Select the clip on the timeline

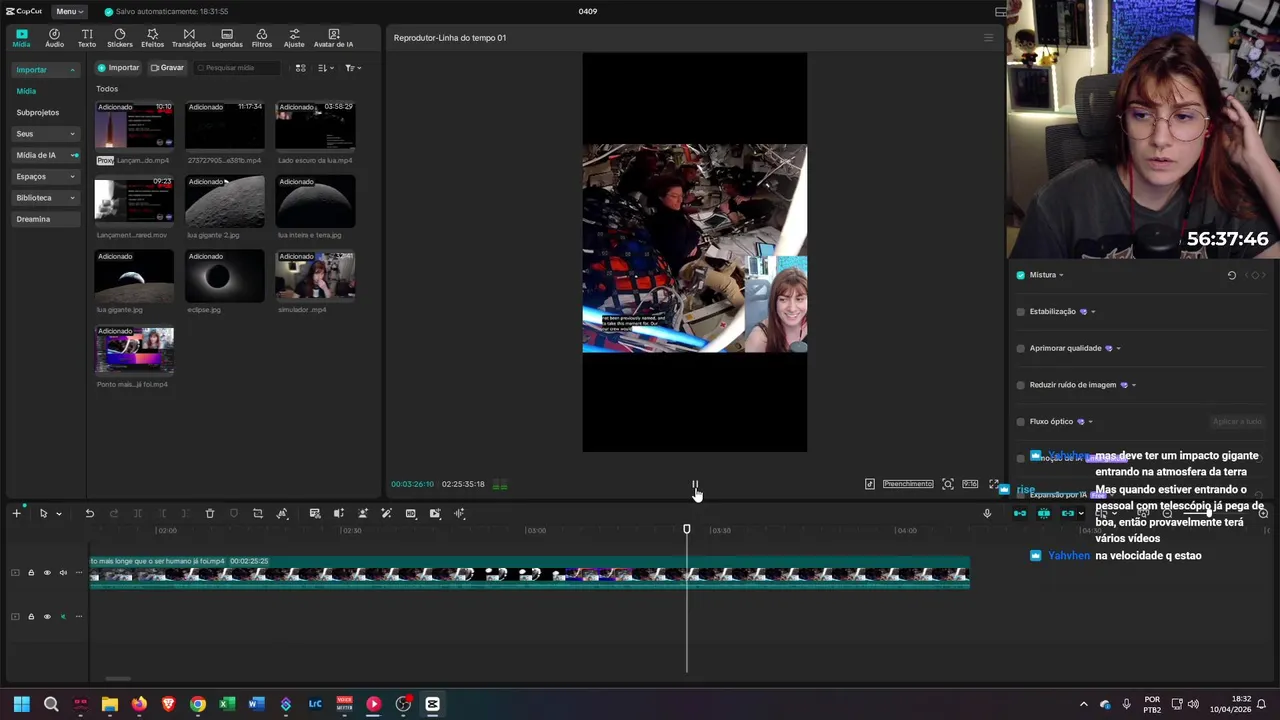530,574
